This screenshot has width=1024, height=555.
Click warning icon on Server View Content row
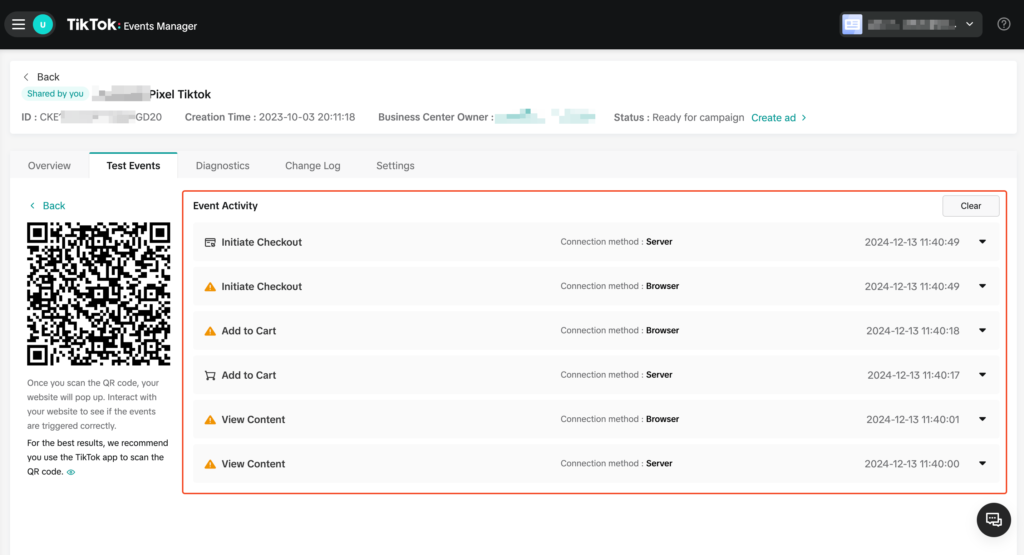210,464
